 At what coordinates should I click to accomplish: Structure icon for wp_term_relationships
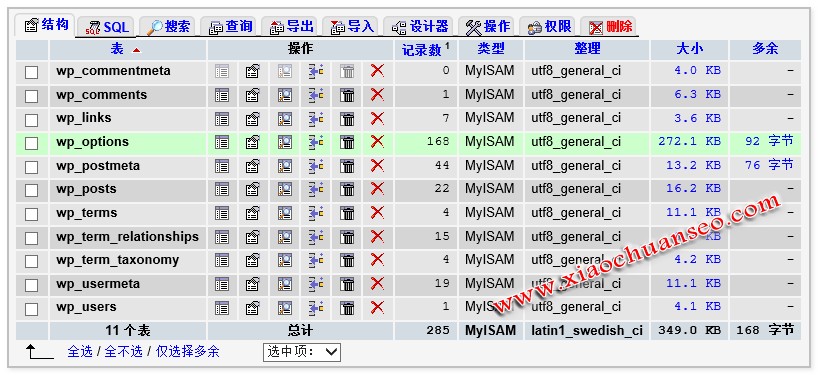pyautogui.click(x=253, y=237)
